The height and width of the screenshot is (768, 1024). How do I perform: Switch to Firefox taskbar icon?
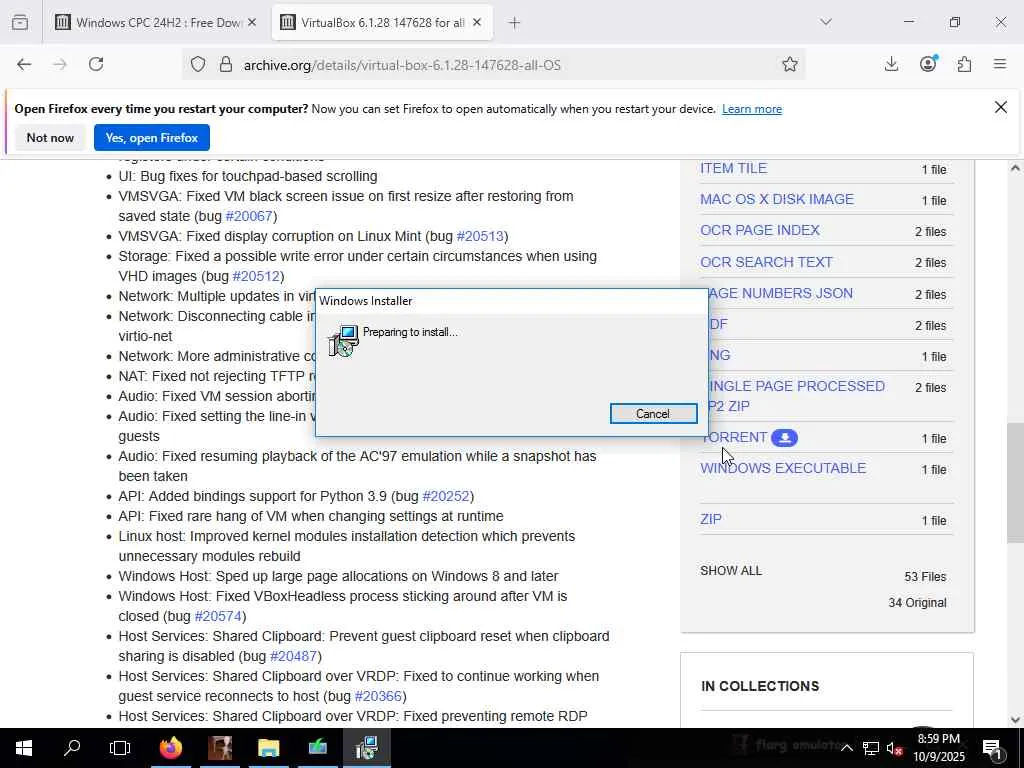[x=170, y=748]
